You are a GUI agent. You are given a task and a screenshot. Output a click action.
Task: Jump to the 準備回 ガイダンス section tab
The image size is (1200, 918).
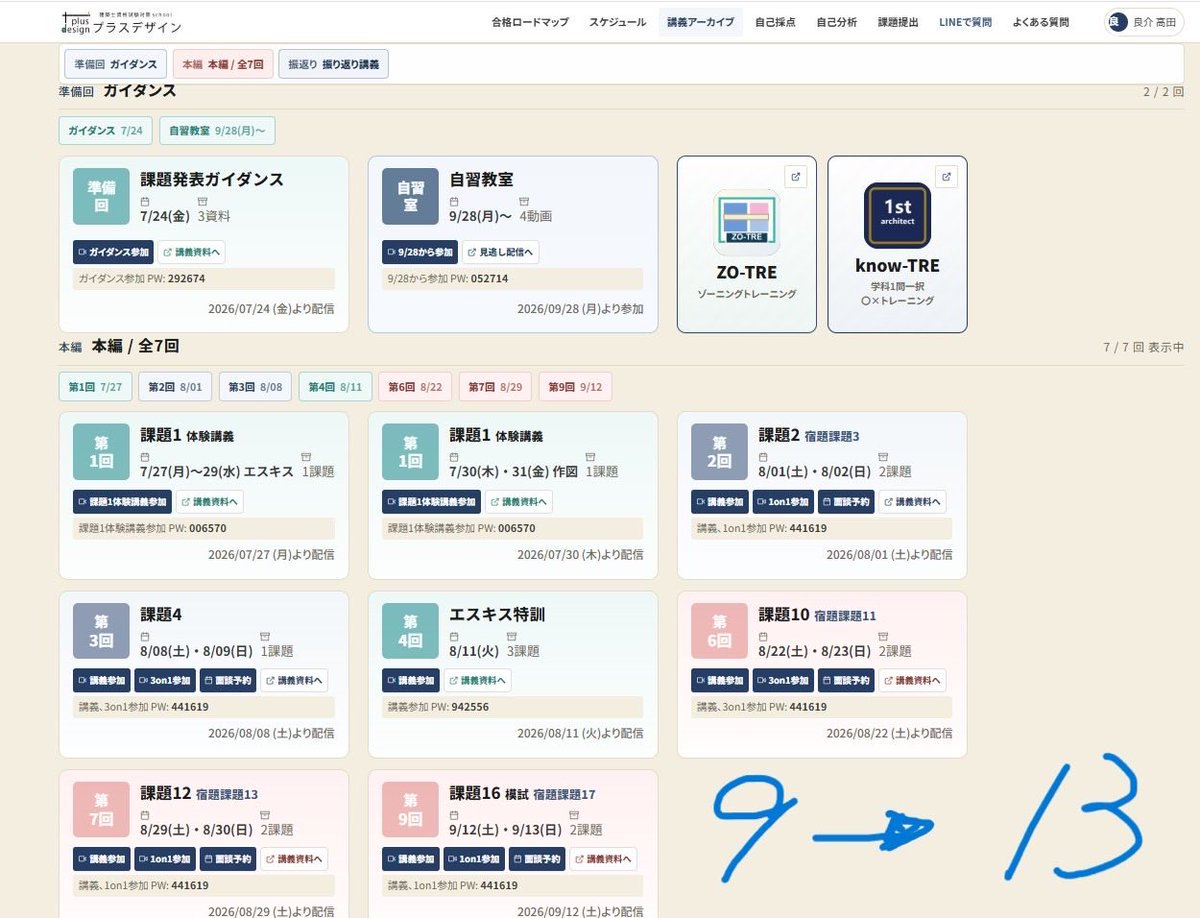pos(116,64)
